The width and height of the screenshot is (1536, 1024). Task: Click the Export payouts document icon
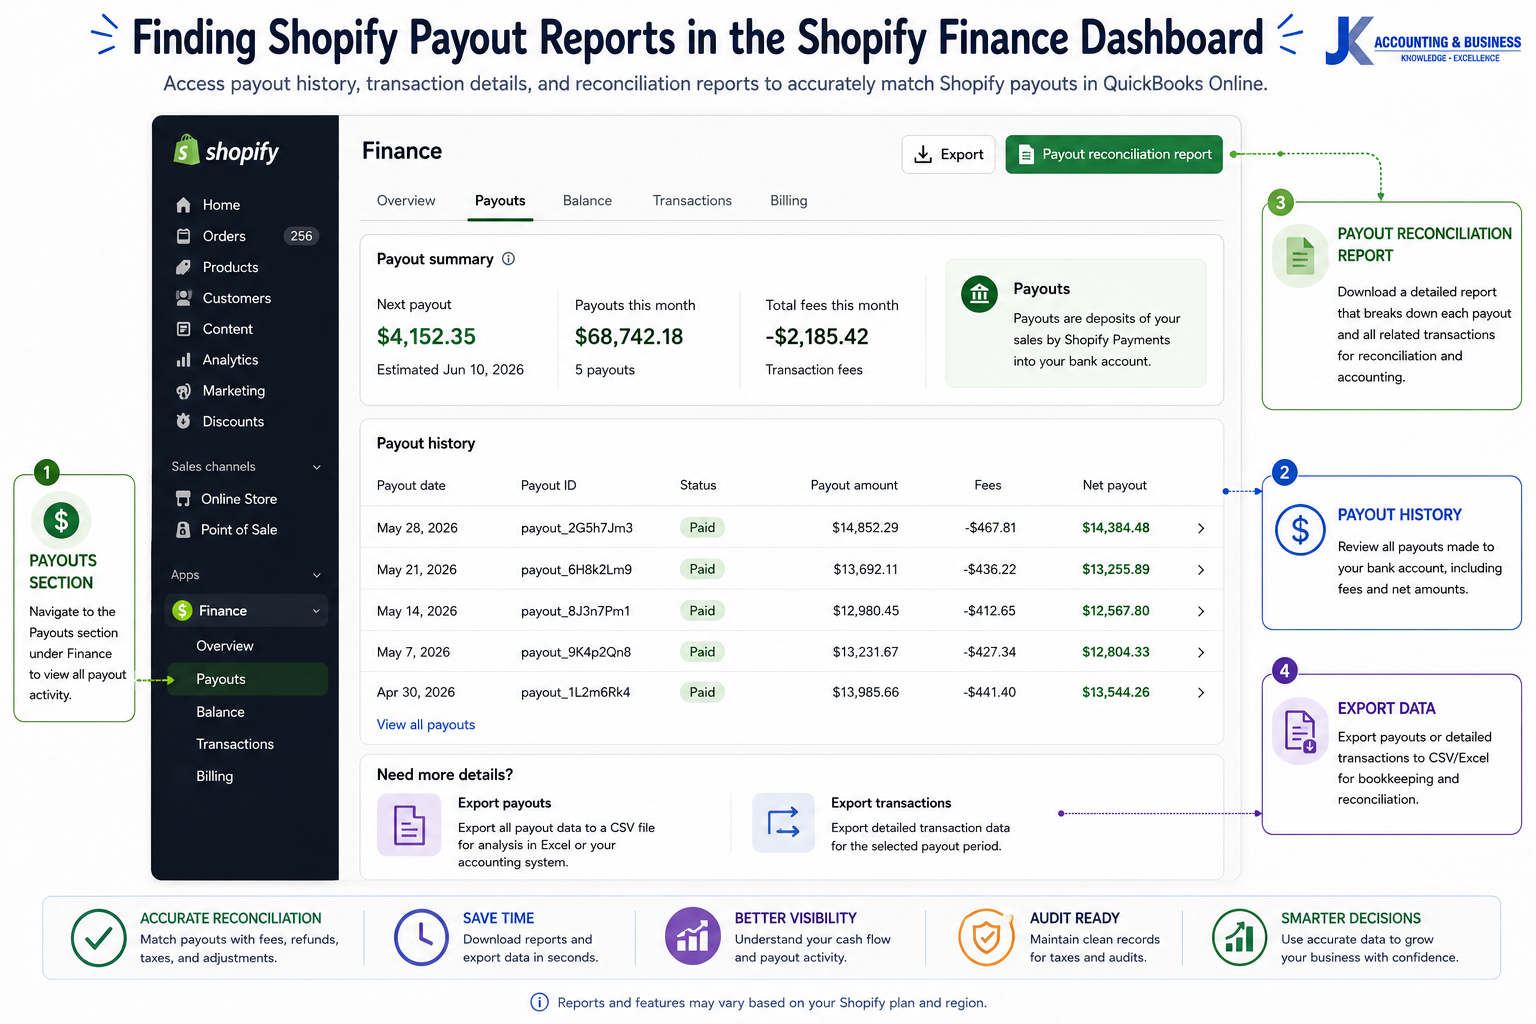point(409,825)
